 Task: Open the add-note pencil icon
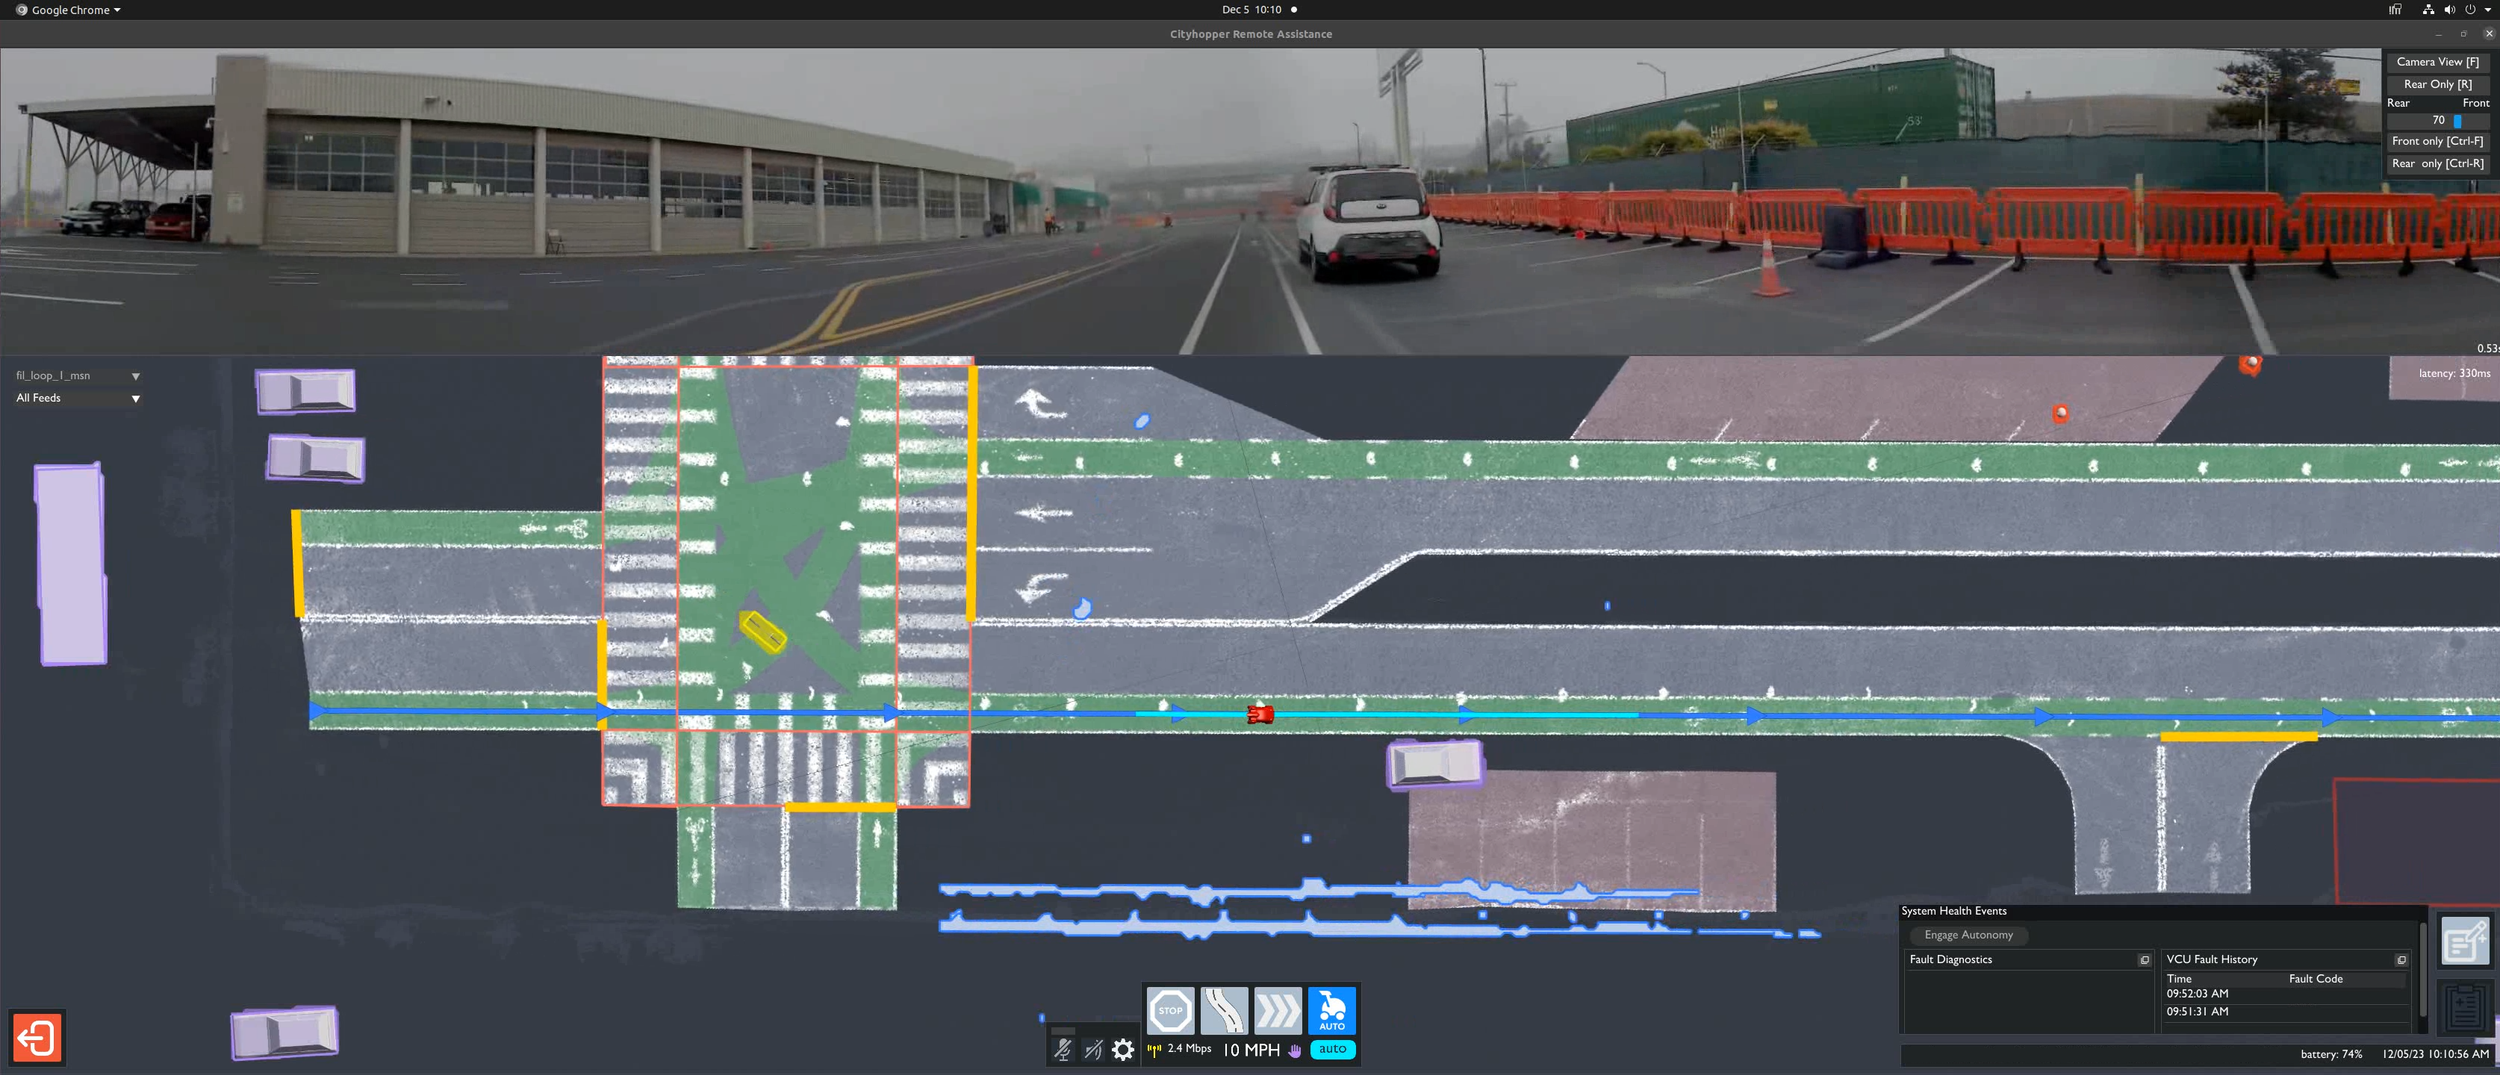[2465, 941]
